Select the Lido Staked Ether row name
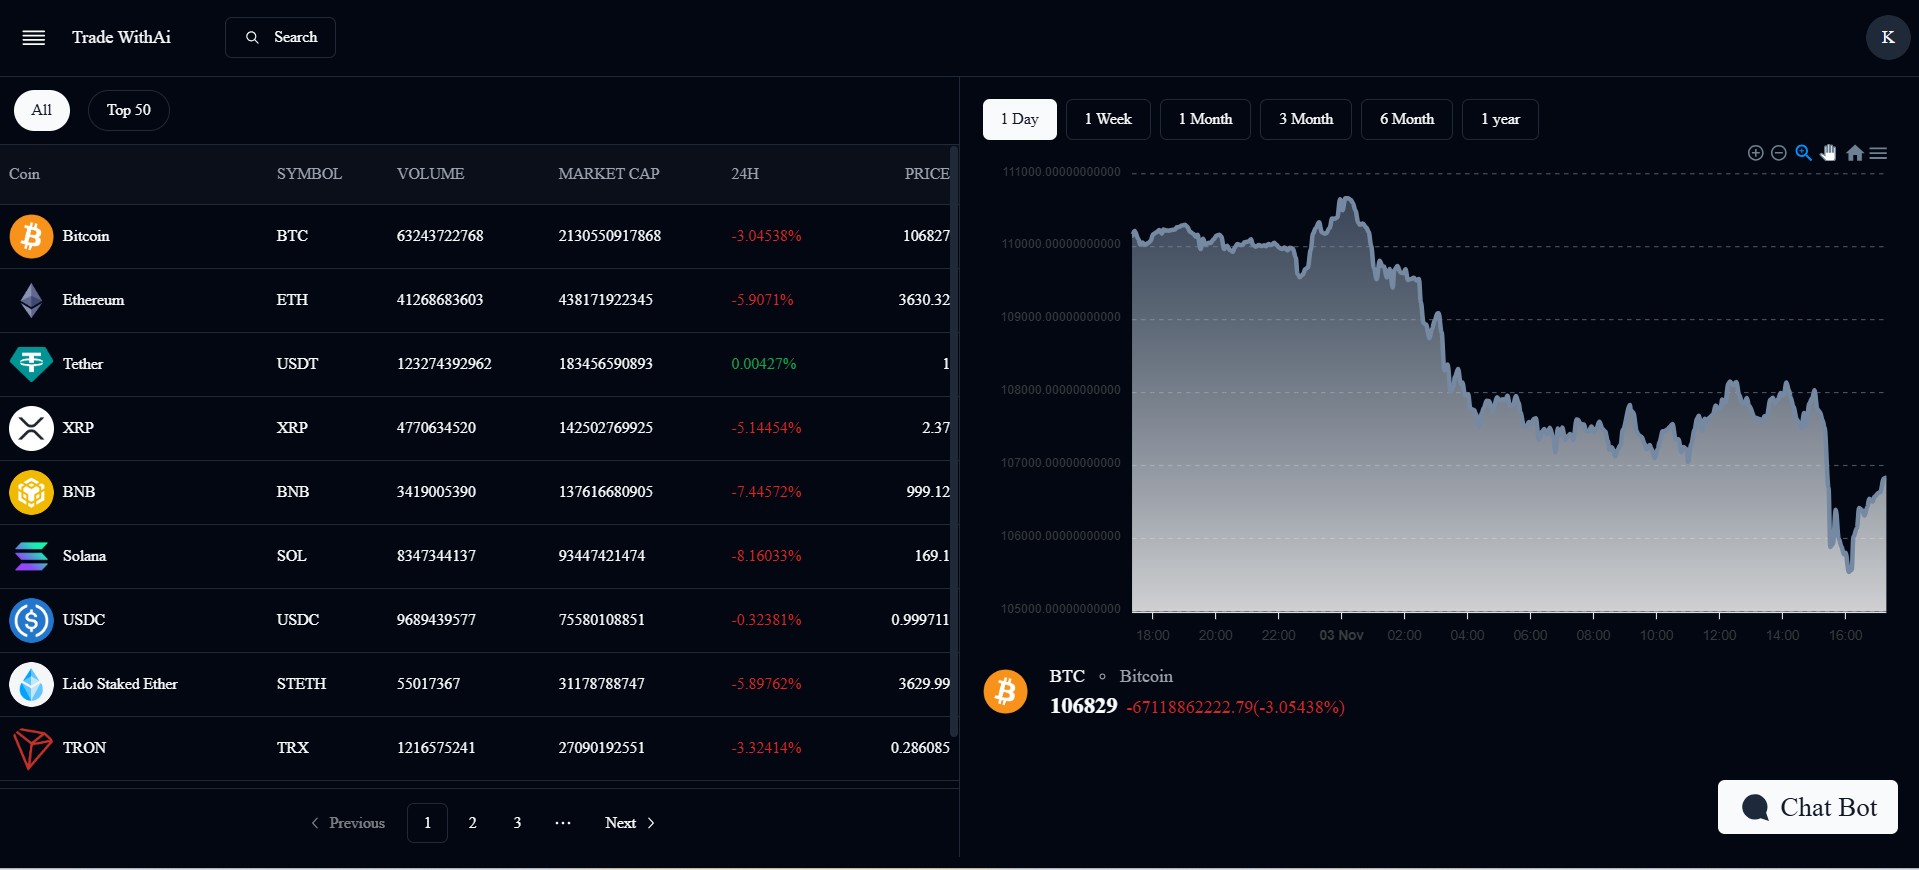The image size is (1919, 870). (x=120, y=684)
